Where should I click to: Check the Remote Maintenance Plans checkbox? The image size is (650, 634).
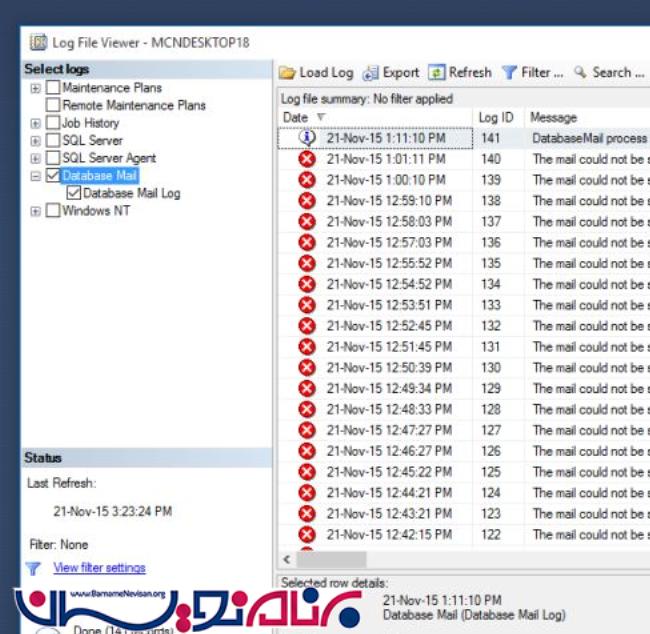click(53, 105)
